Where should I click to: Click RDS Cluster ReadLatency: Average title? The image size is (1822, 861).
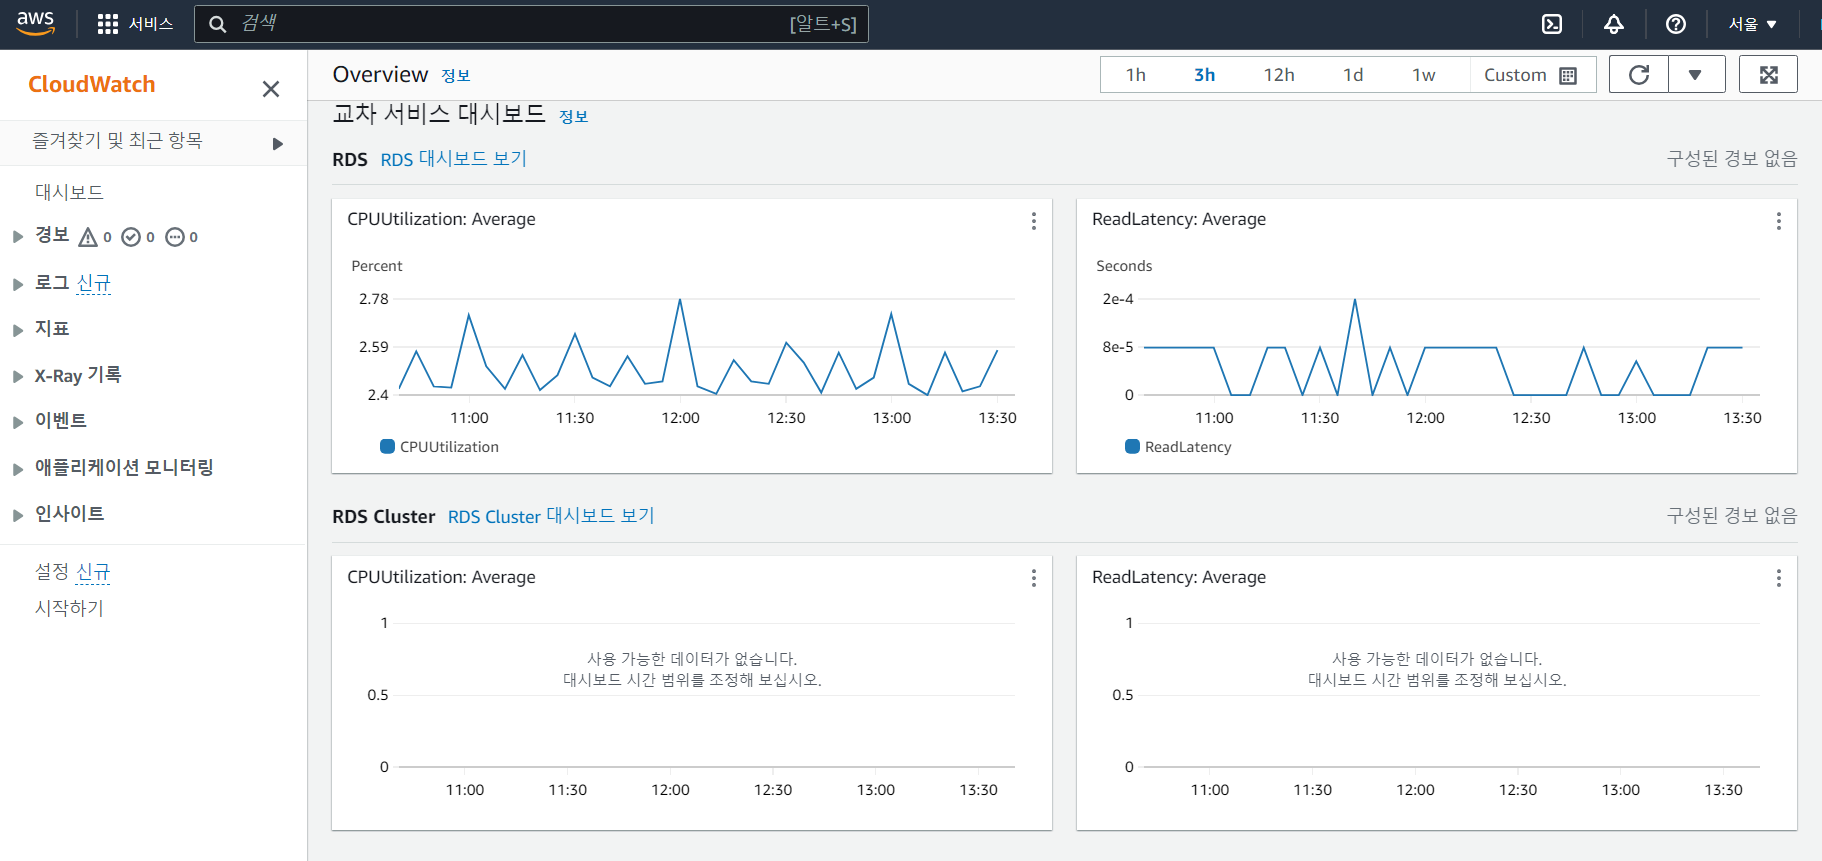(1179, 577)
